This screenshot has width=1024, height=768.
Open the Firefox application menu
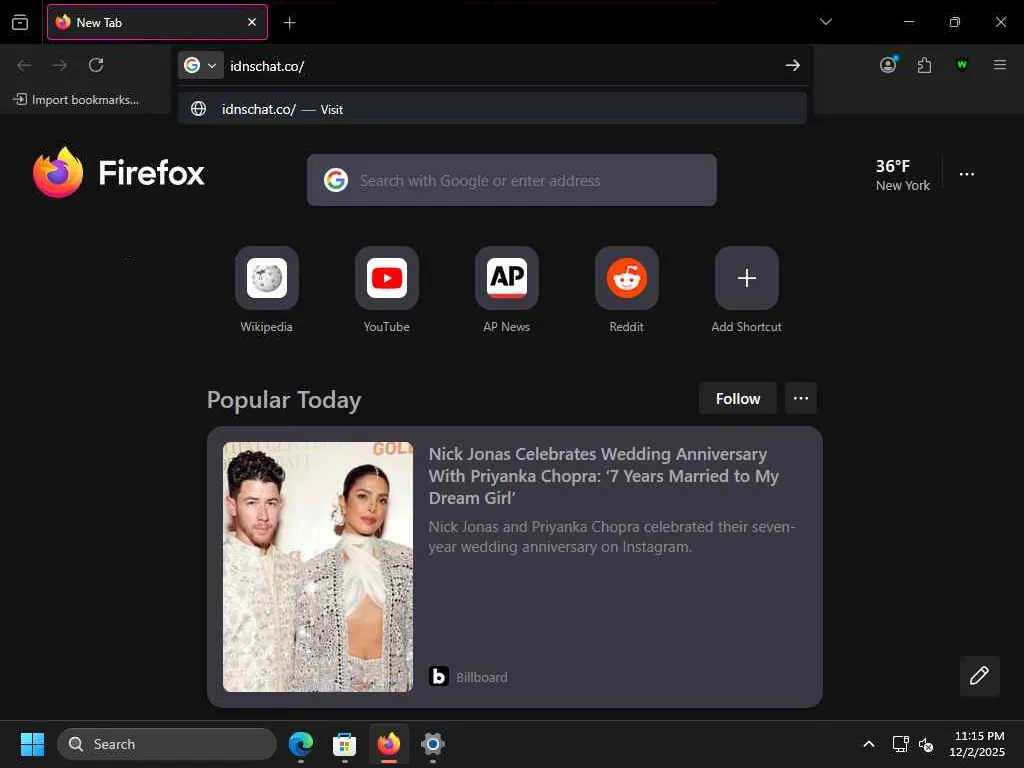pyautogui.click(x=999, y=65)
